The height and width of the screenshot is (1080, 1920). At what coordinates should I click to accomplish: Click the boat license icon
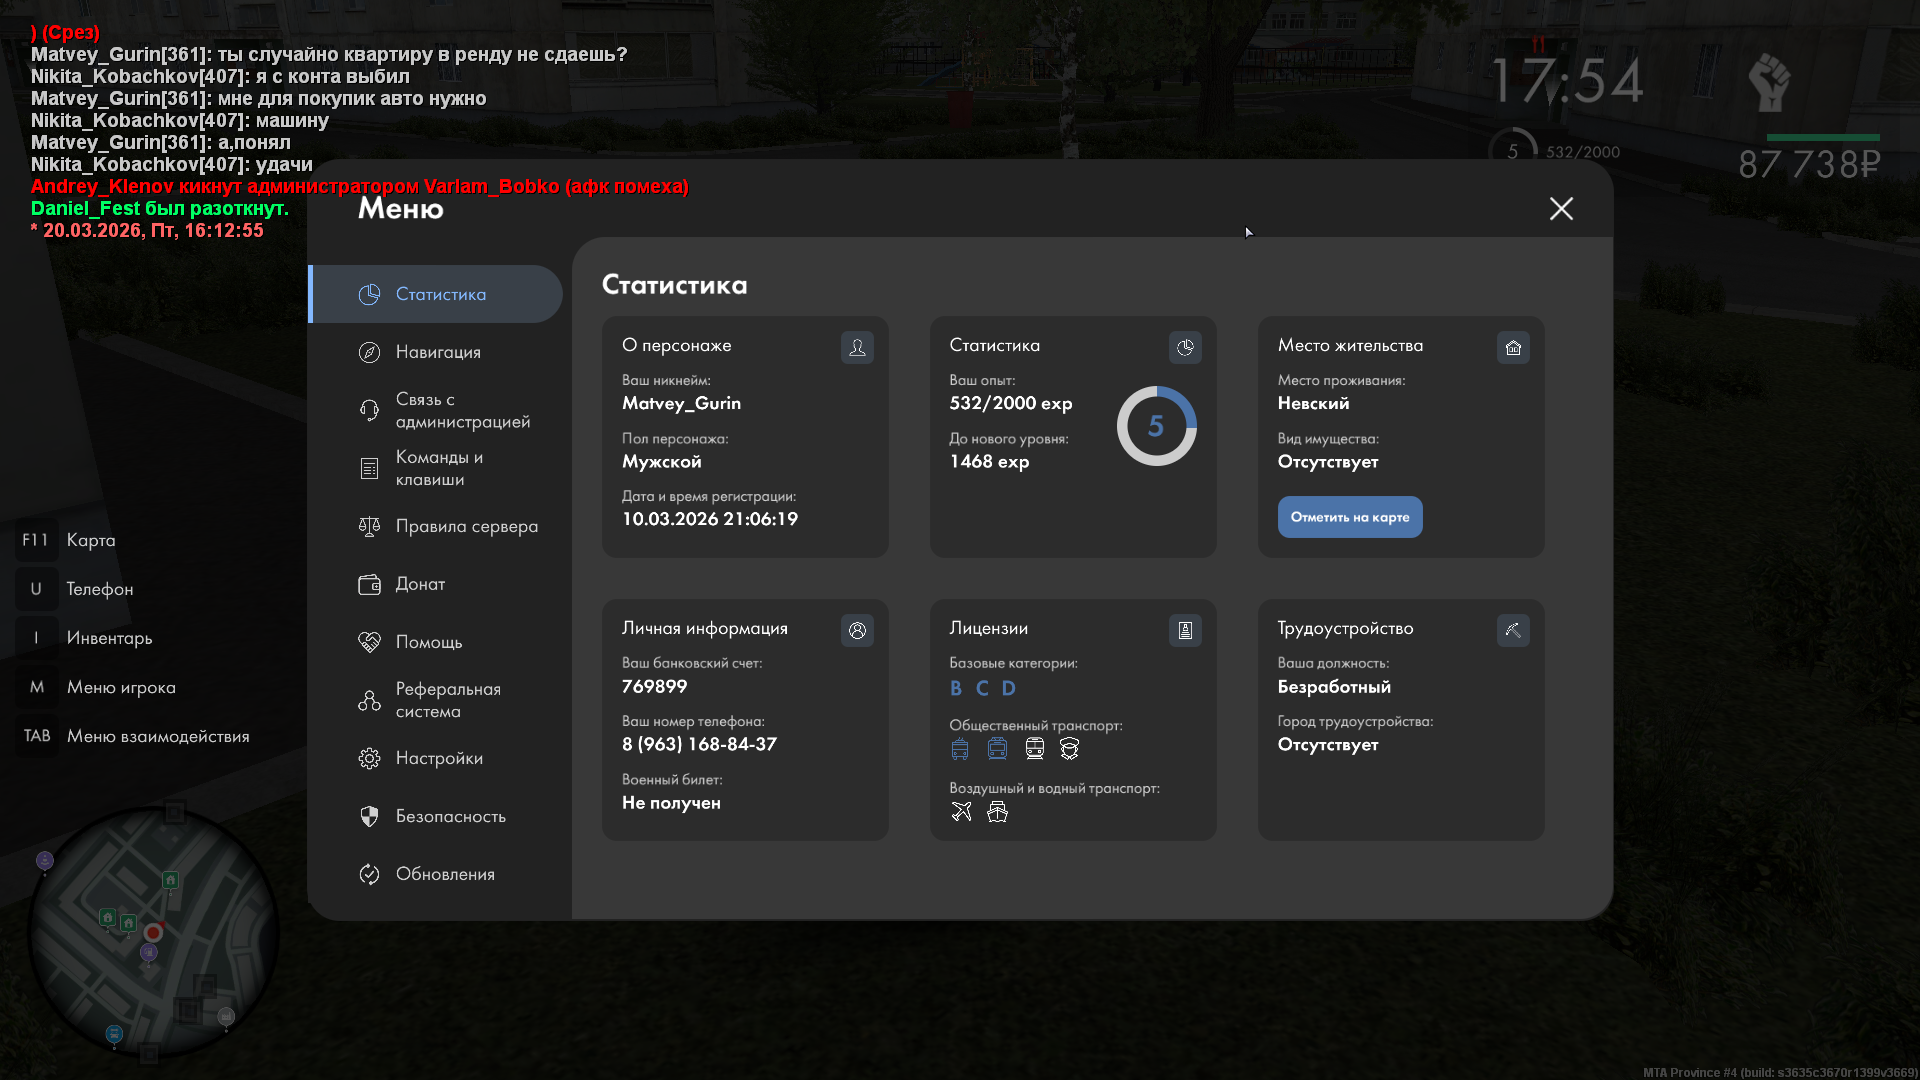pos(997,811)
